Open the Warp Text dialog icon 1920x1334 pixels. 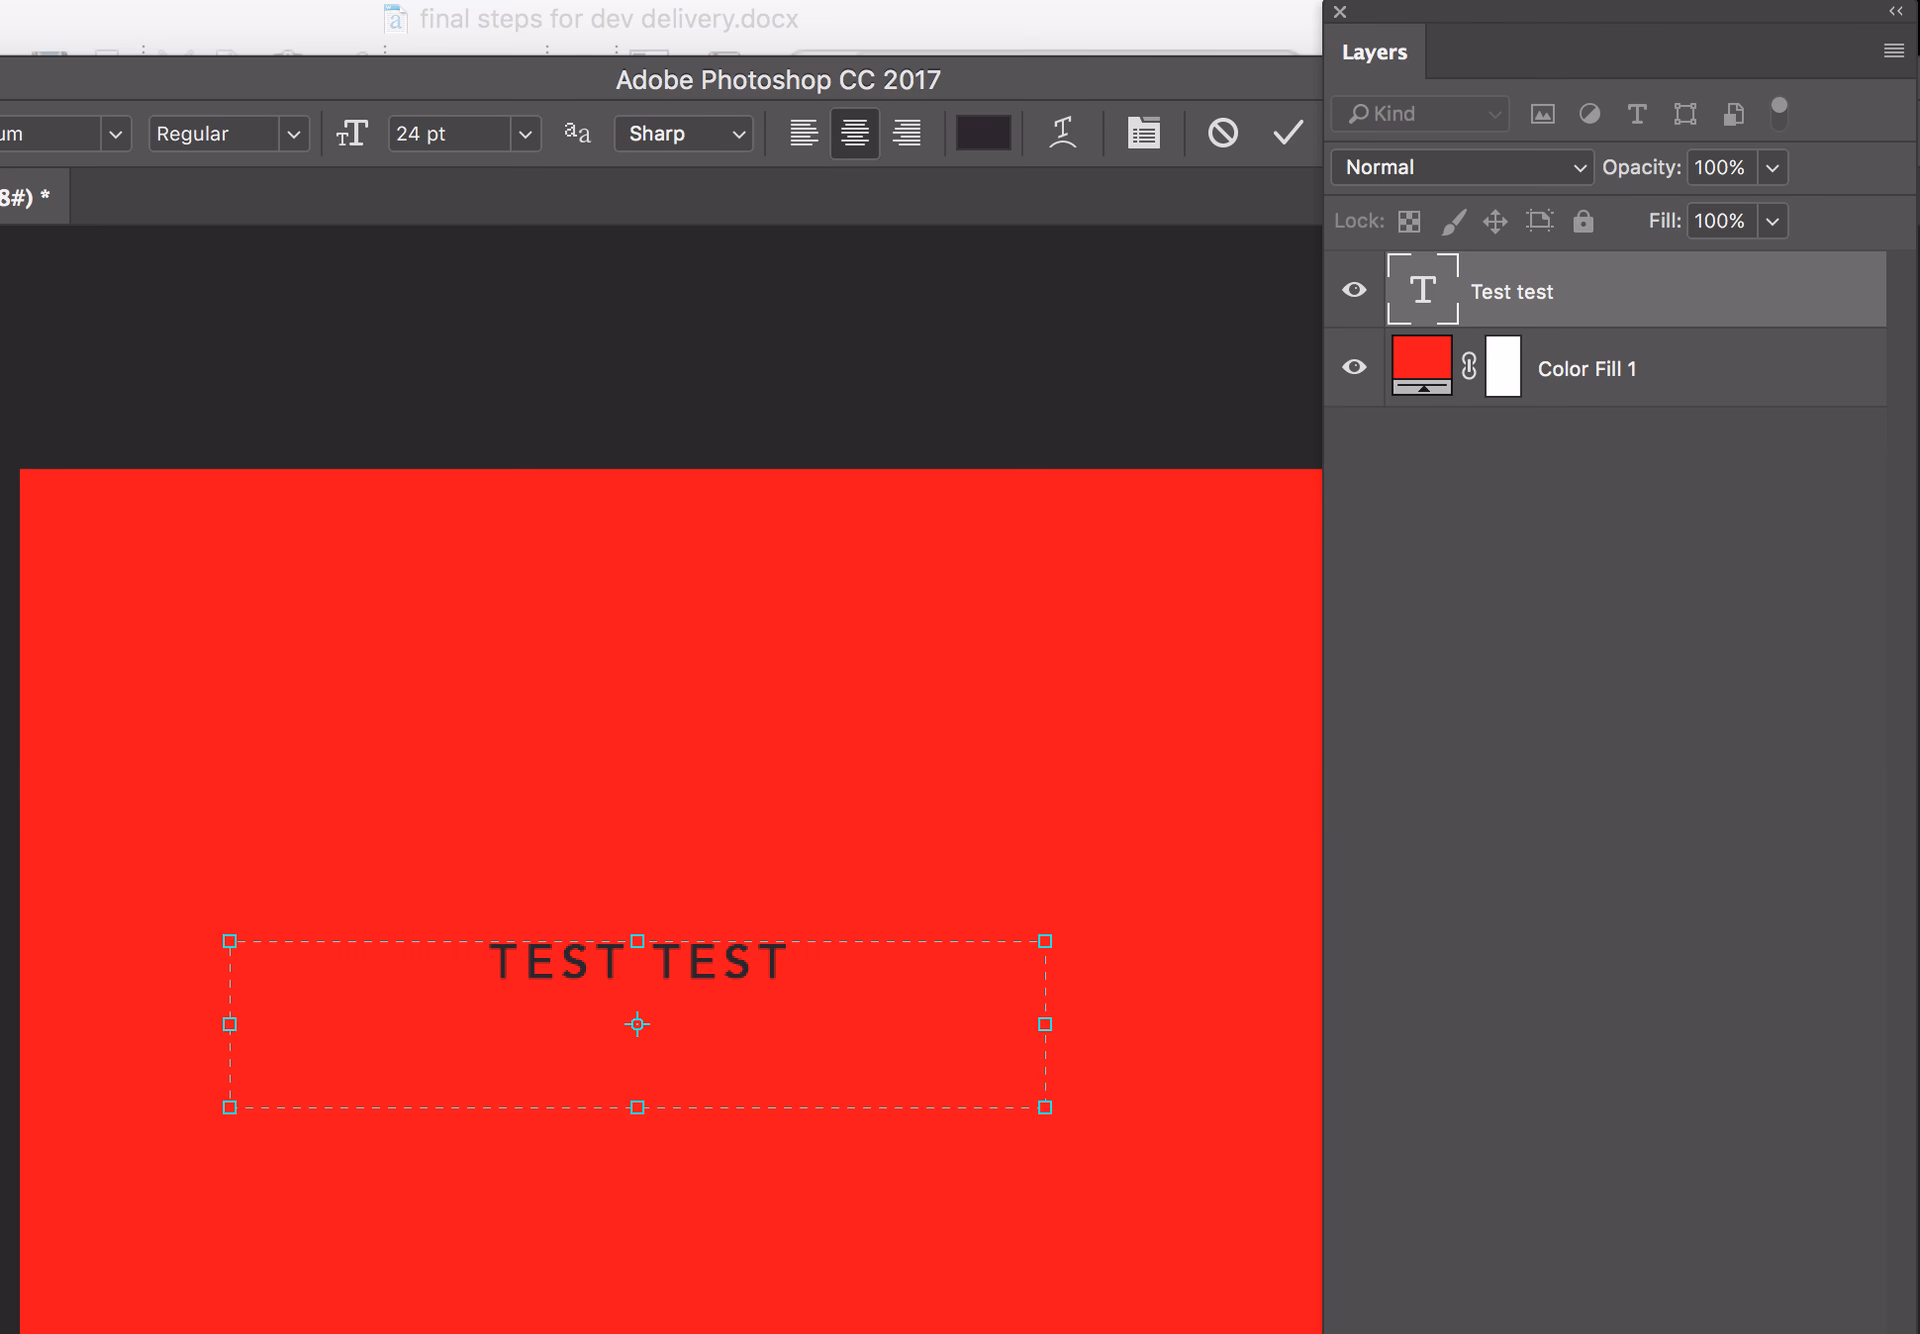click(x=1062, y=133)
